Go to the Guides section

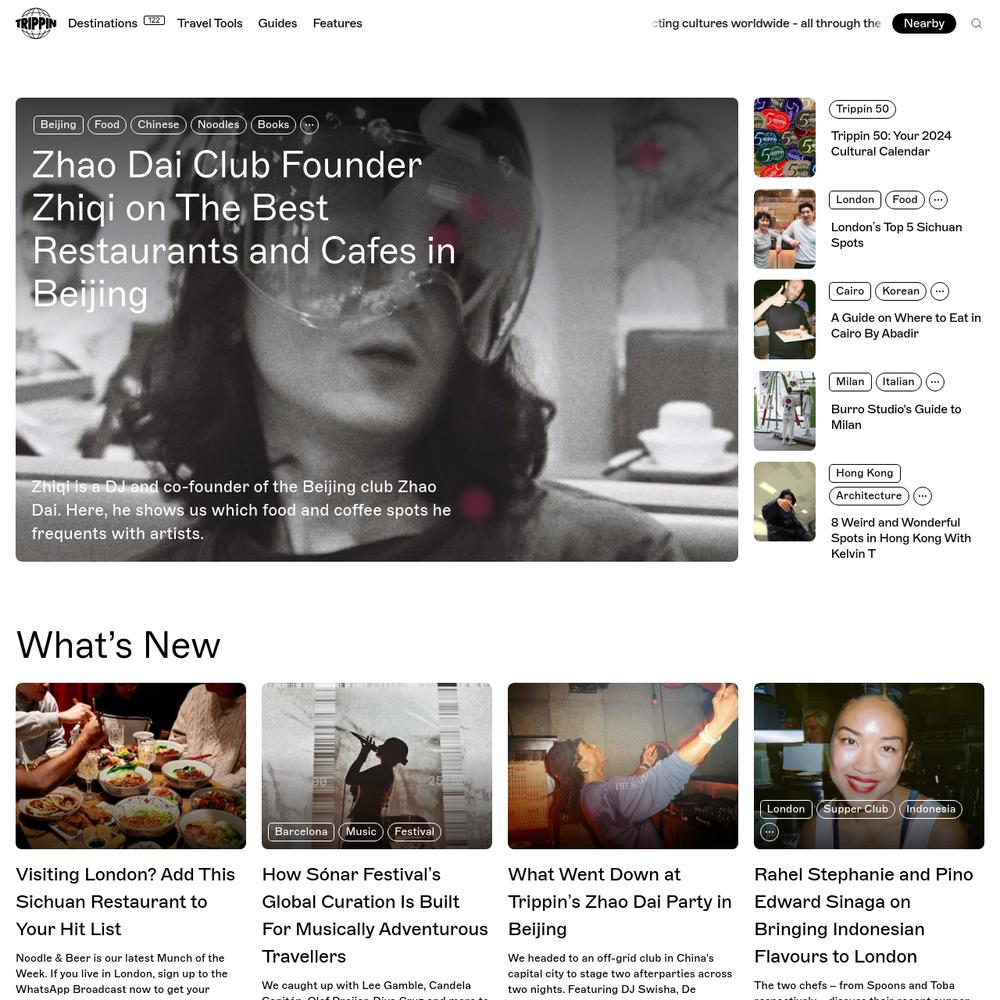click(x=277, y=24)
